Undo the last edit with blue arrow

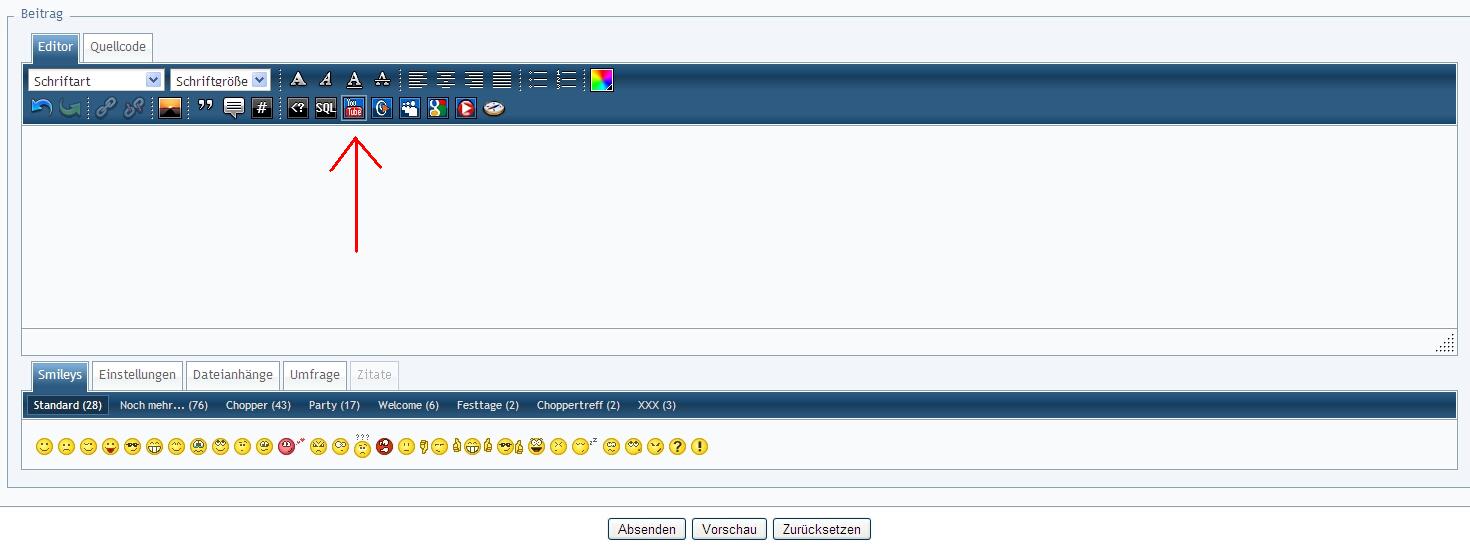click(x=41, y=108)
